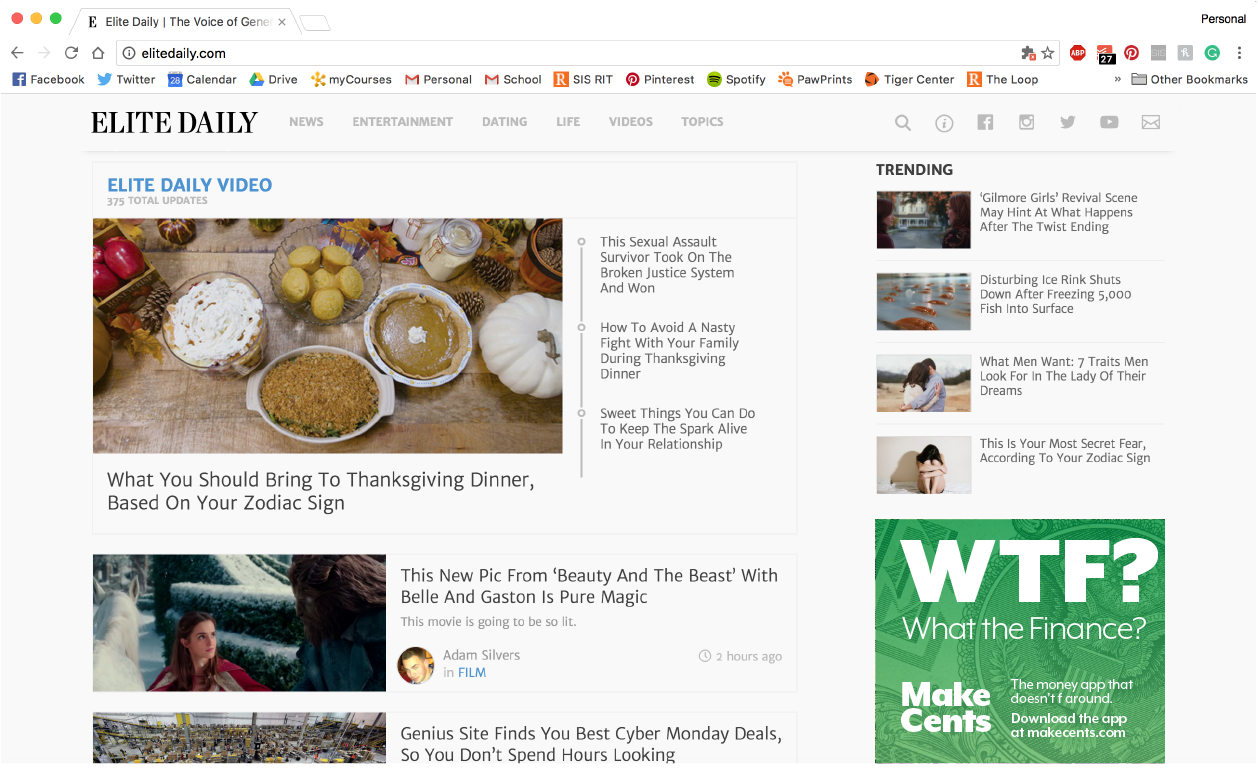This screenshot has height=770, width=1258.
Task: Open the NEWS navigation menu
Action: pyautogui.click(x=306, y=122)
